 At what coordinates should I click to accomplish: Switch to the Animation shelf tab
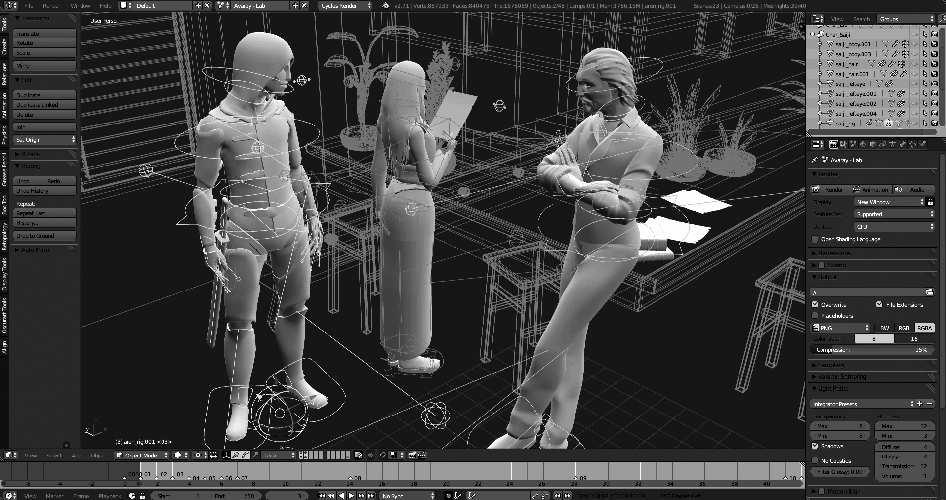pos(4,106)
